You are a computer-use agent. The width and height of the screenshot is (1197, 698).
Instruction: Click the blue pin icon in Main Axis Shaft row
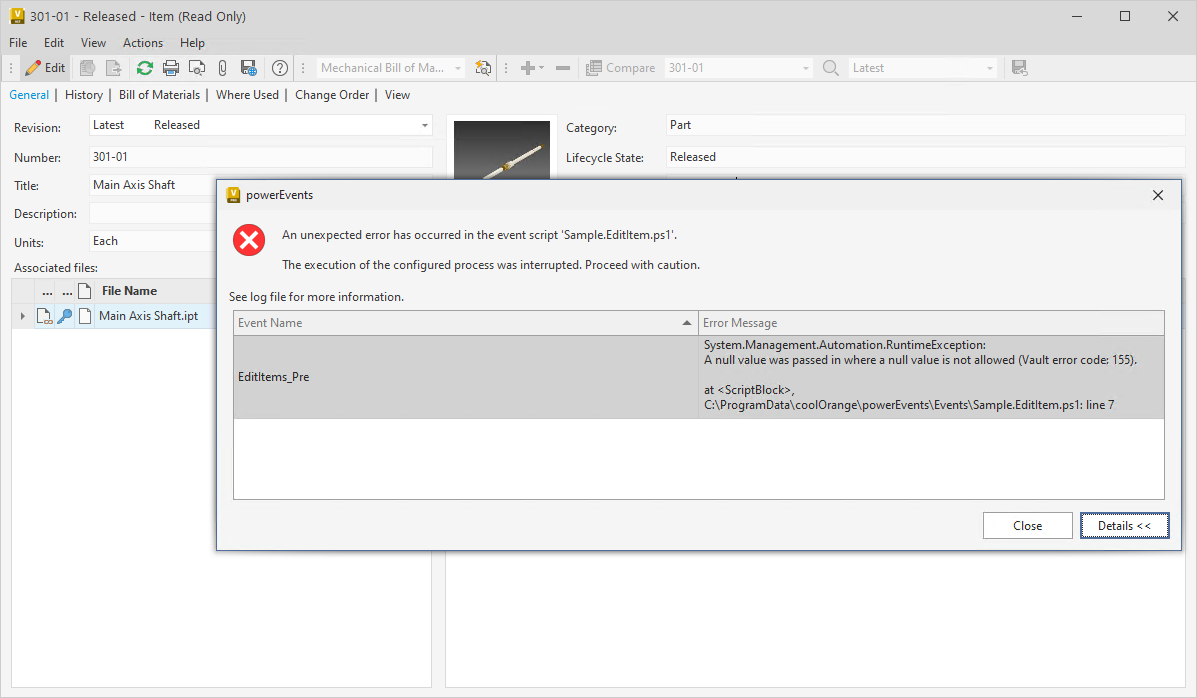tap(65, 315)
